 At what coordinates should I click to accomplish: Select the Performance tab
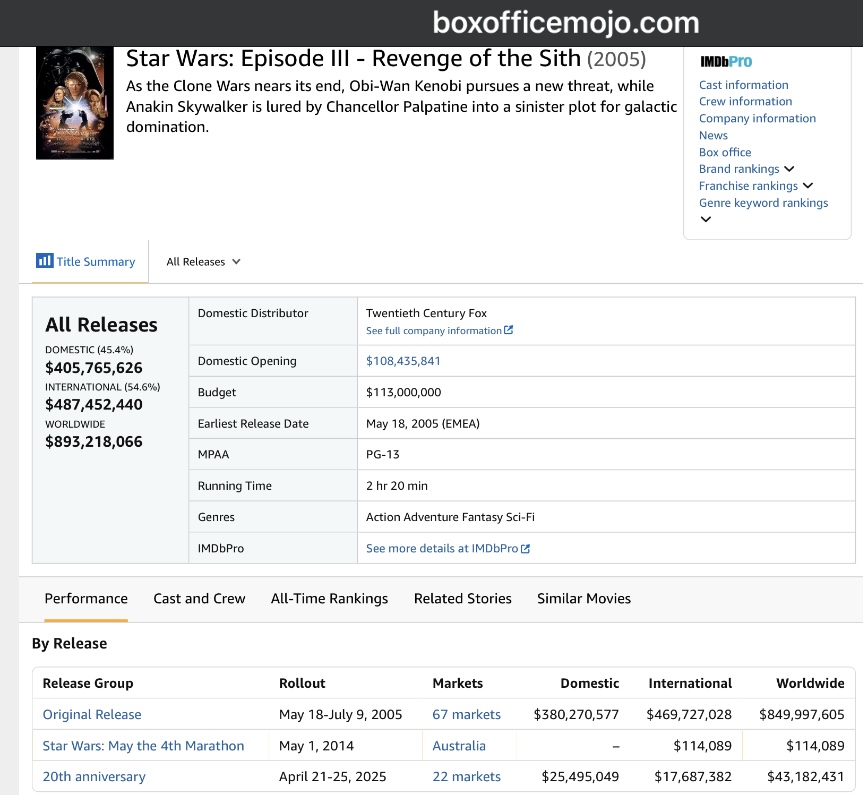86,598
